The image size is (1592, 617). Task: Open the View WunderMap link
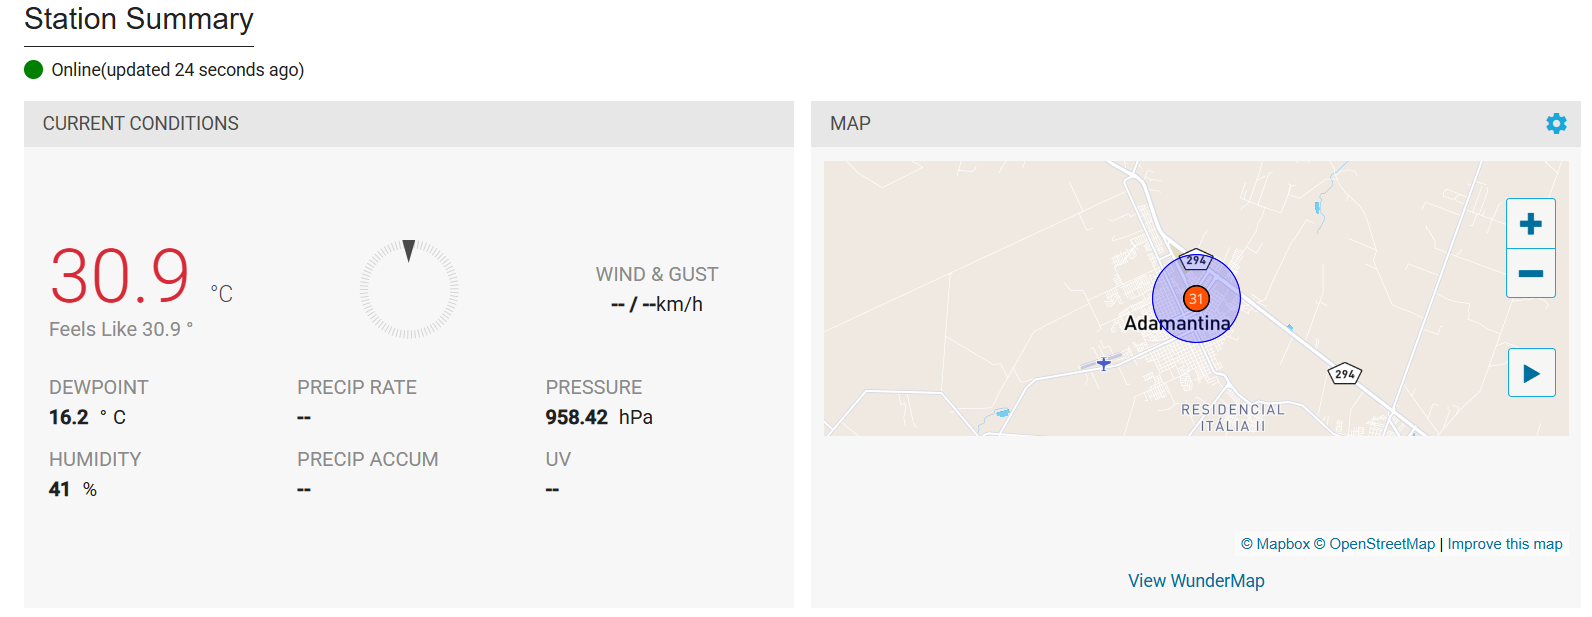tap(1196, 581)
